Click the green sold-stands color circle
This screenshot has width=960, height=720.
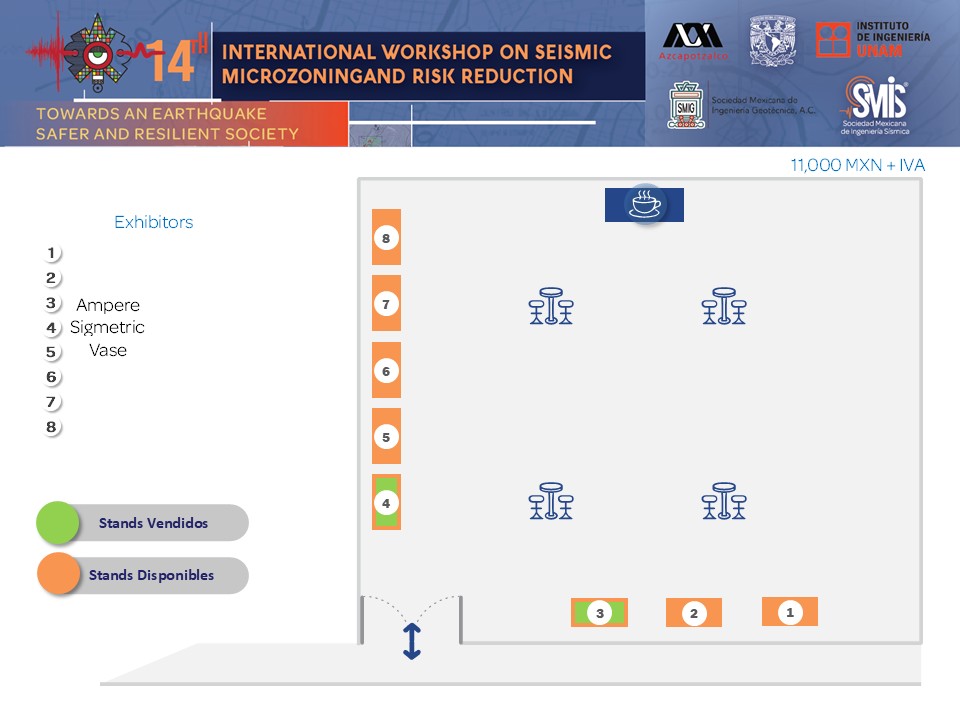coord(57,522)
